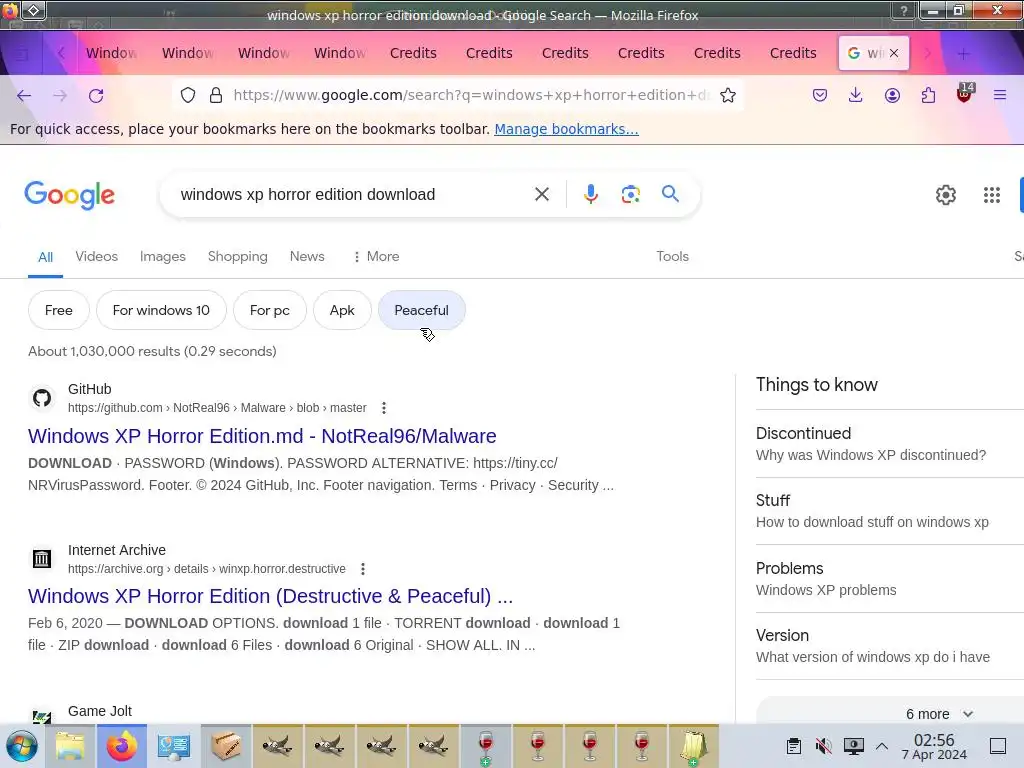
Task: Switch to the Videos results tab
Action: 97,256
